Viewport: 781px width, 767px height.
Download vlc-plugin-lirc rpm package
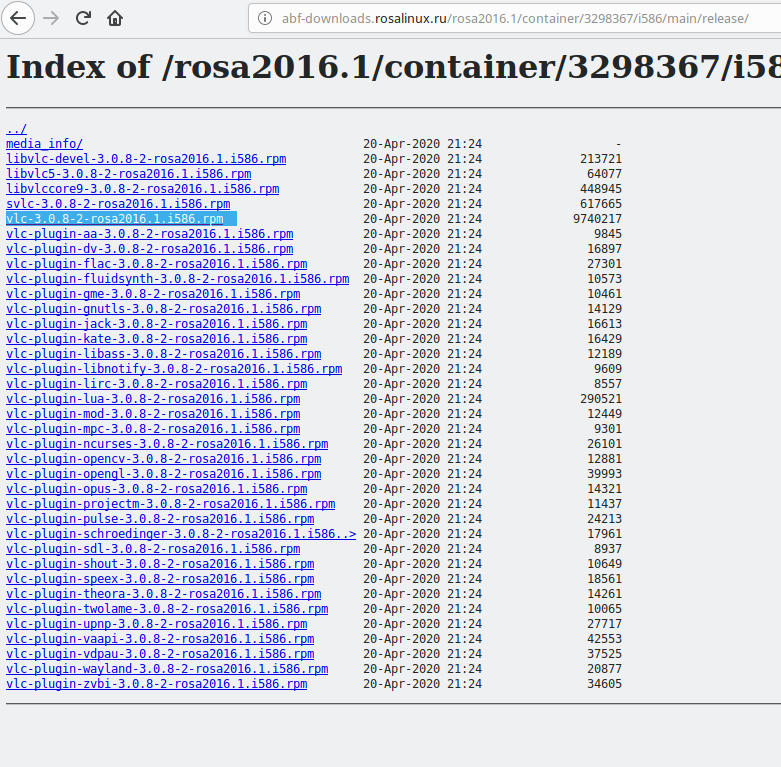click(x=156, y=384)
